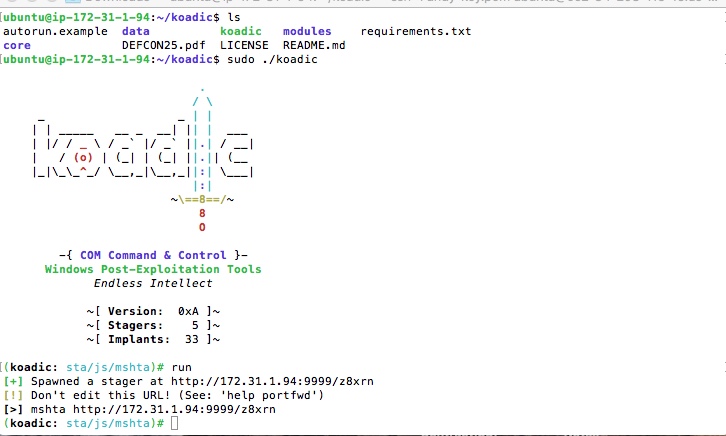The height and width of the screenshot is (436, 726).
Task: Click the 'DEFCON25.pdf' file name
Action: pos(163,45)
